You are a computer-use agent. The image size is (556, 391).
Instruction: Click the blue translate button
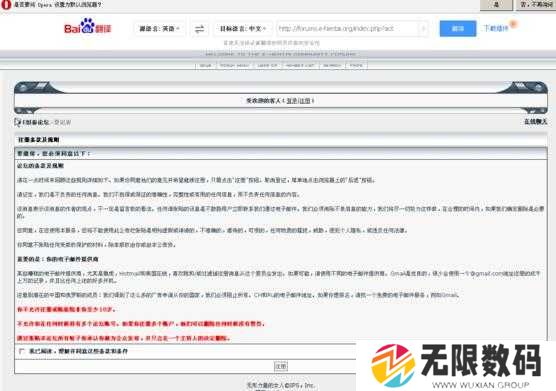click(x=458, y=28)
